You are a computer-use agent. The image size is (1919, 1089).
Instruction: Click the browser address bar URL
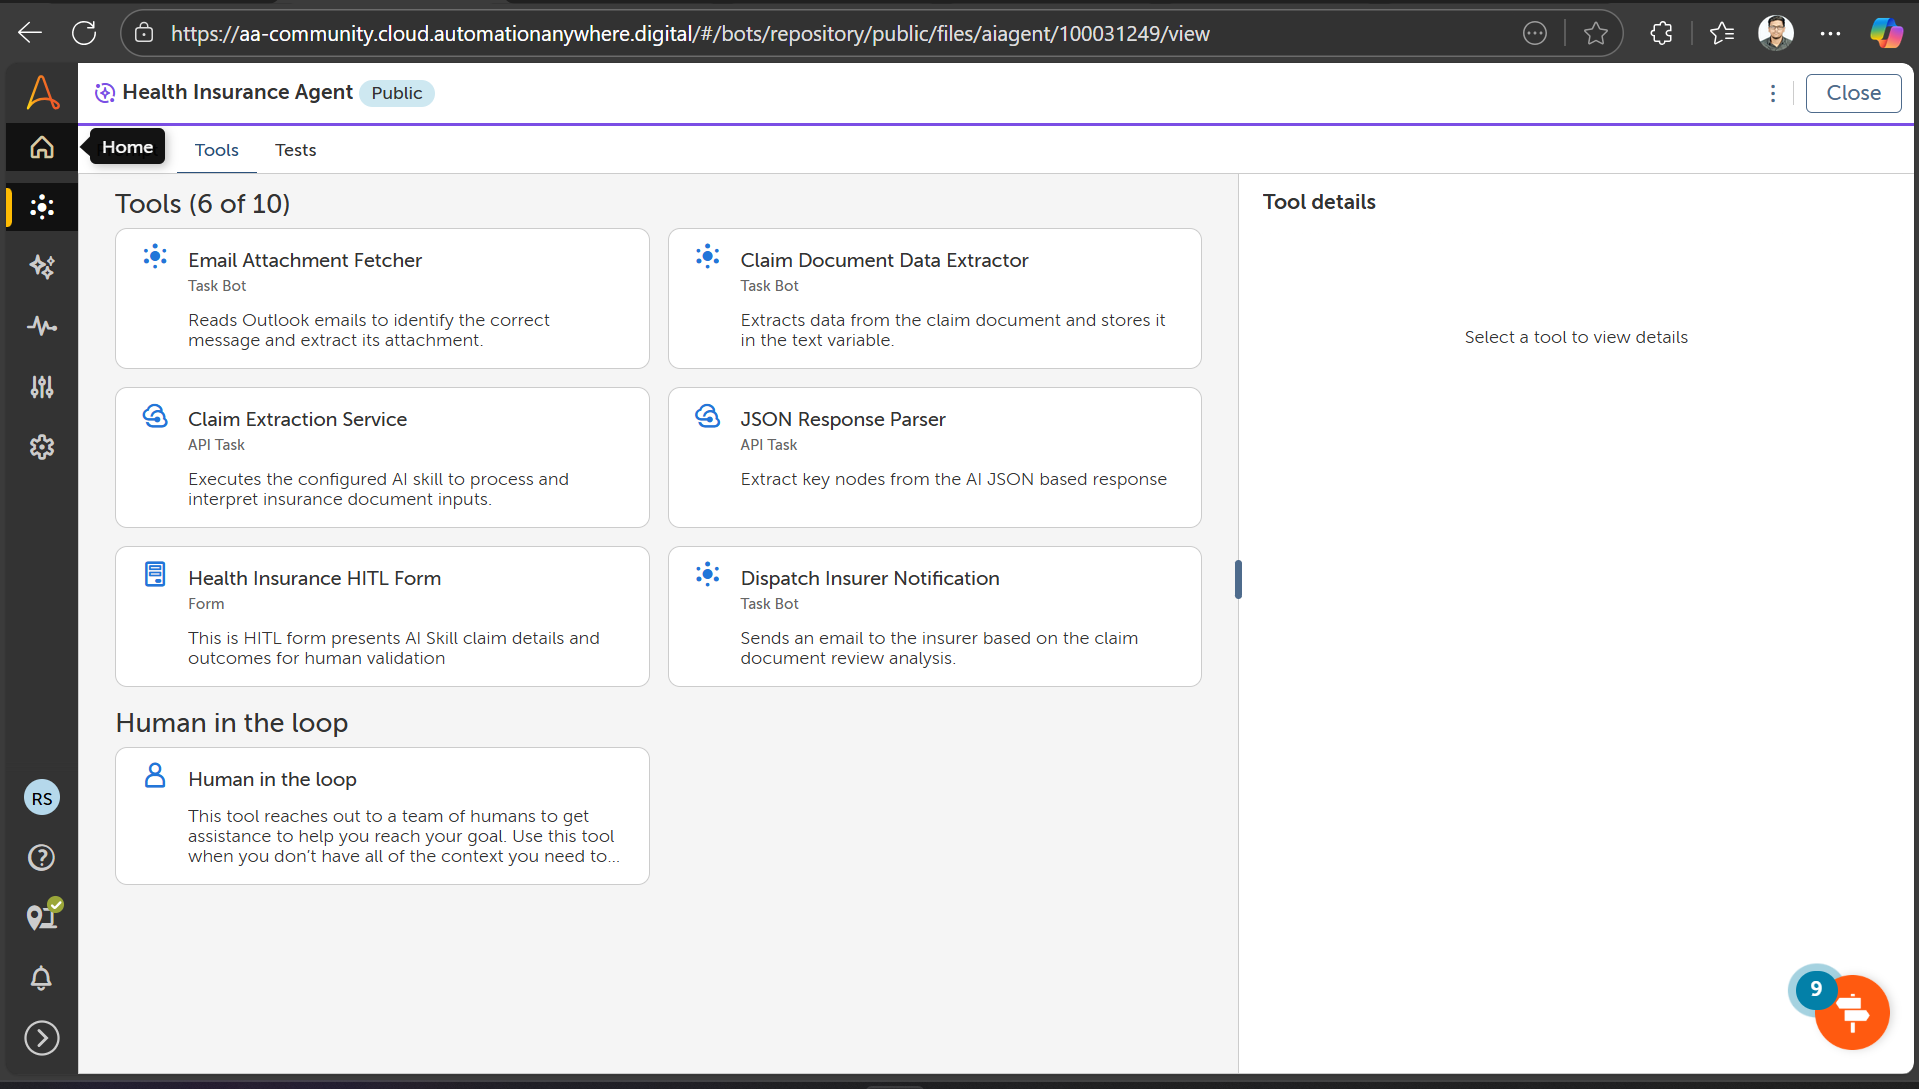tap(690, 34)
